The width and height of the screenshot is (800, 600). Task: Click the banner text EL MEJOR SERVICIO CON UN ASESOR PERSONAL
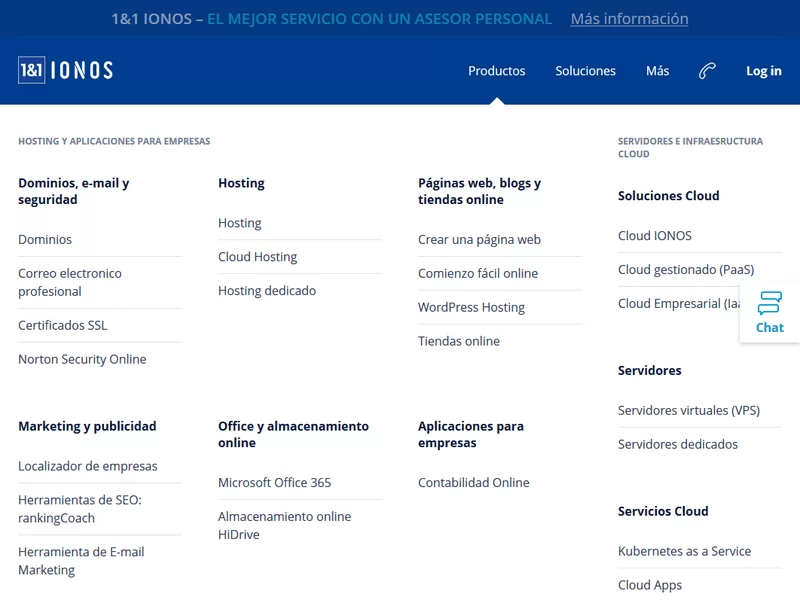pyautogui.click(x=379, y=19)
